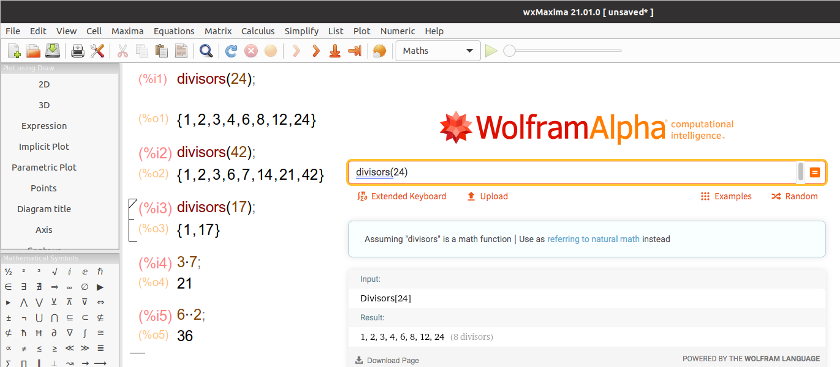
Task: Insert the infinity symbol
Action: [70, 287]
